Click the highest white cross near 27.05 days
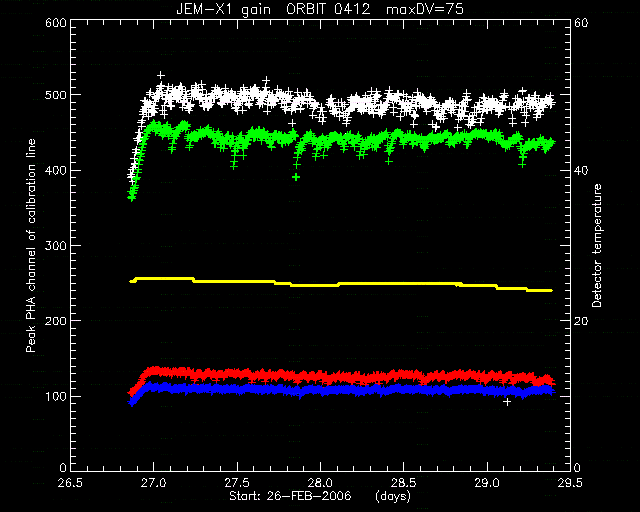This screenshot has width=640, height=512. pos(161,75)
